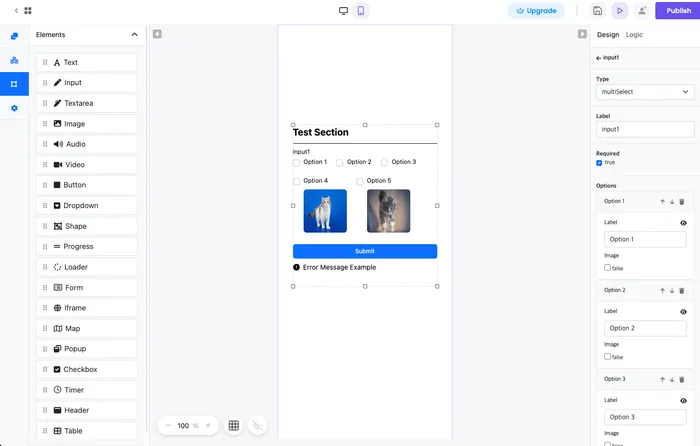Collapse the Elements panel chevron

135,35
